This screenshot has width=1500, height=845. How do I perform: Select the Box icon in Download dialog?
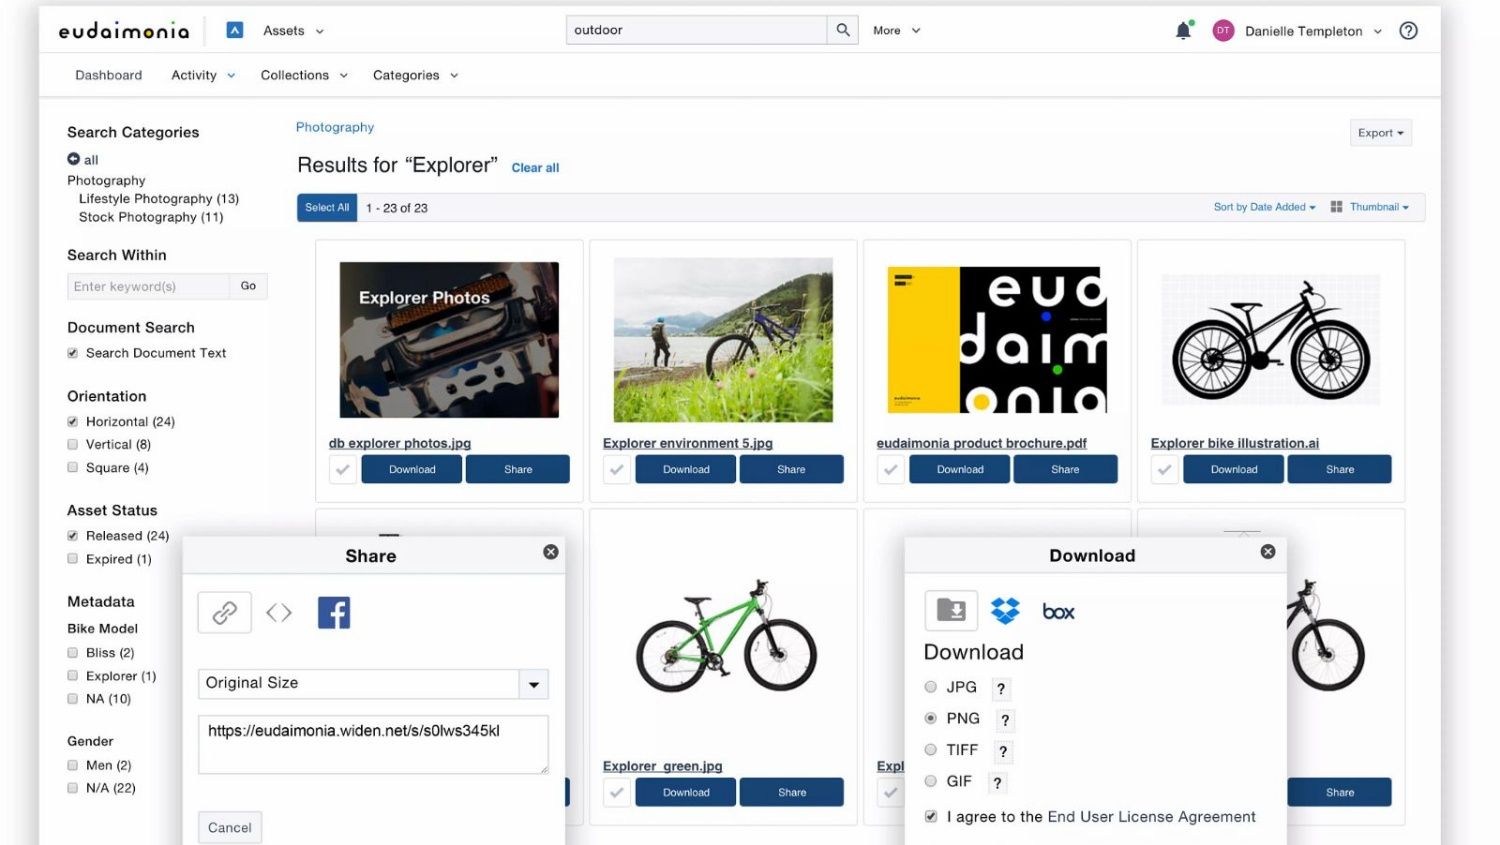click(x=1058, y=611)
